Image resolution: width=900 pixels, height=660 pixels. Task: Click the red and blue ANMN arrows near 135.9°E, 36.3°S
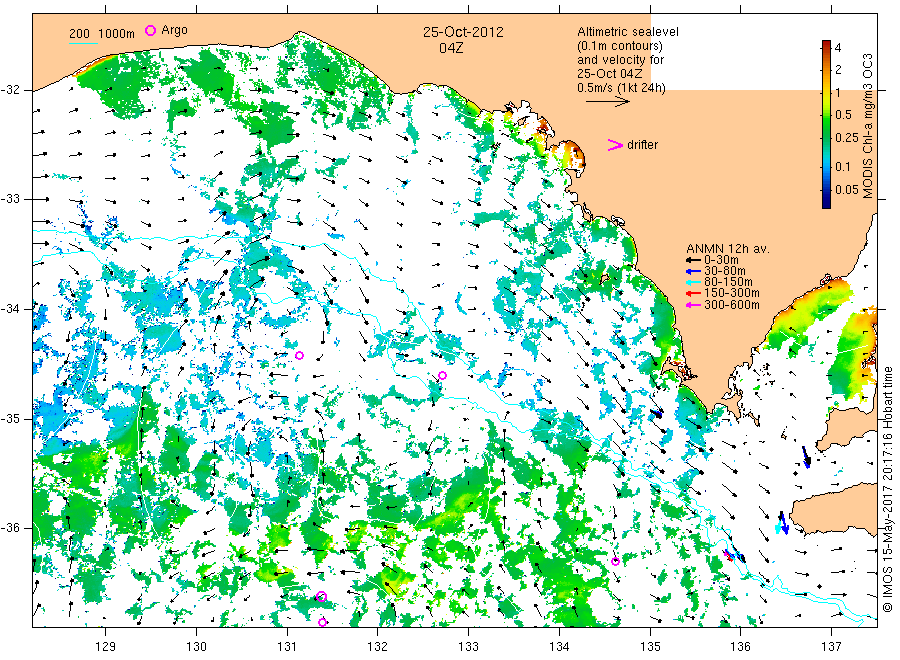[734, 556]
